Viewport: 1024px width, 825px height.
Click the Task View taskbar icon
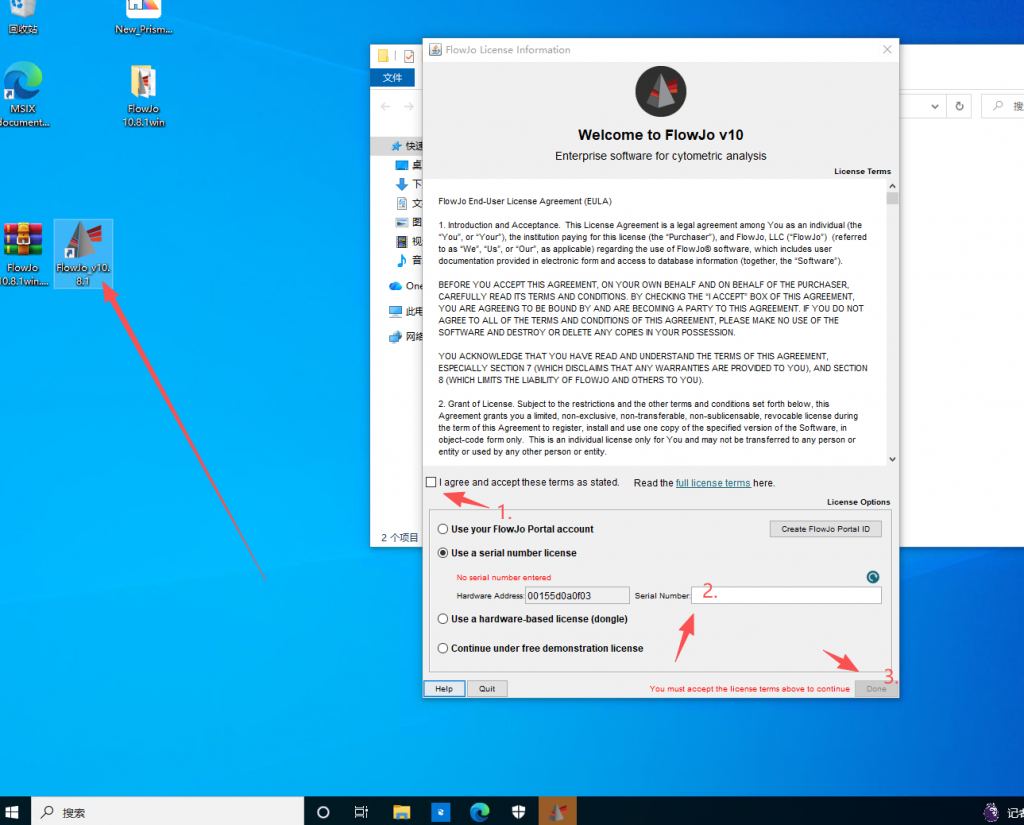pyautogui.click(x=362, y=811)
